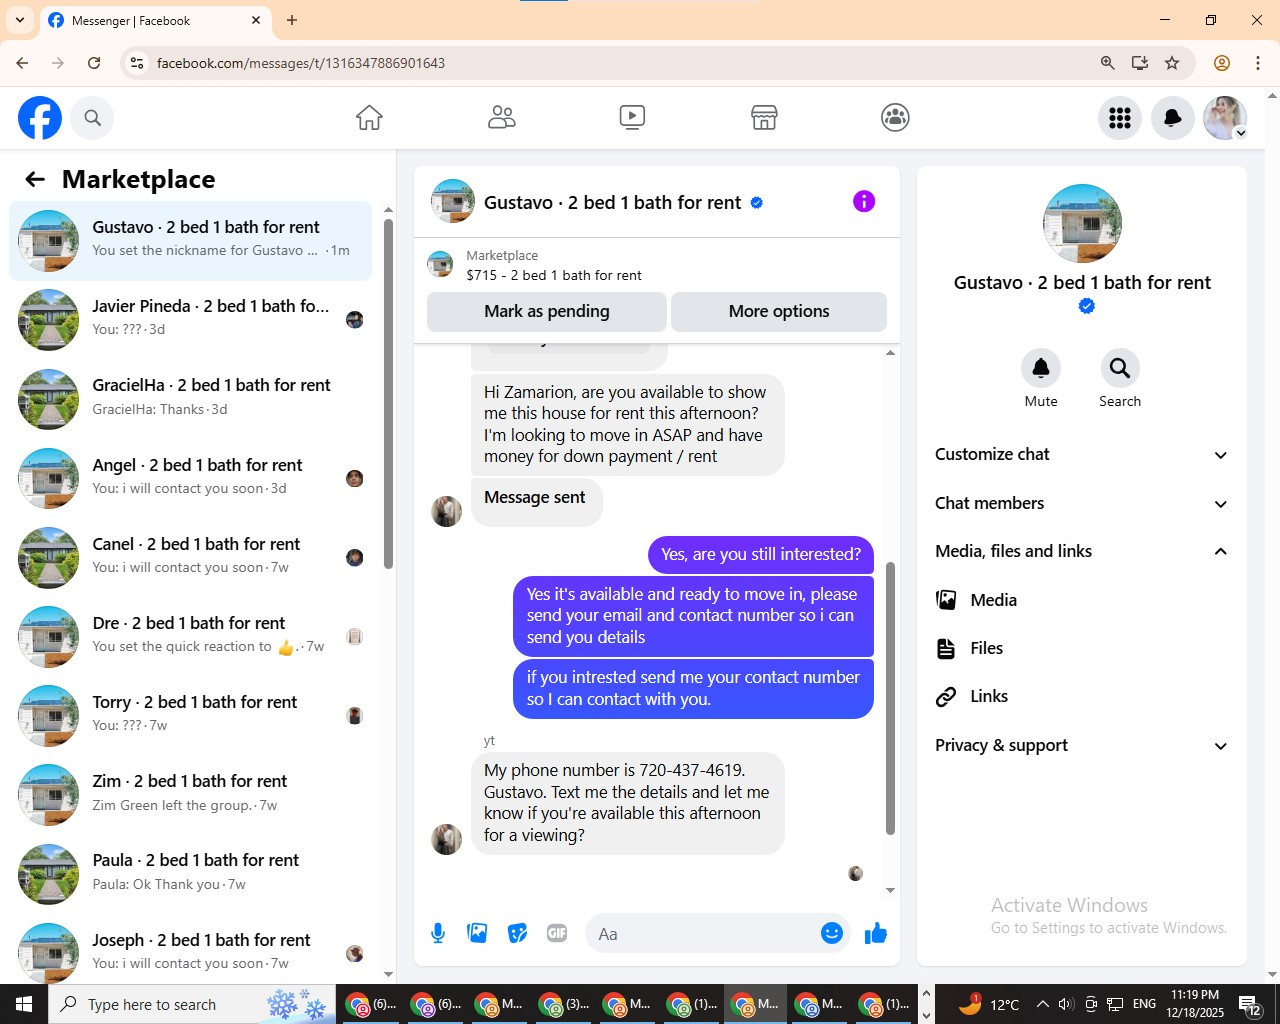Show hidden system tray icons
This screenshot has width=1280, height=1024.
[1042, 1004]
